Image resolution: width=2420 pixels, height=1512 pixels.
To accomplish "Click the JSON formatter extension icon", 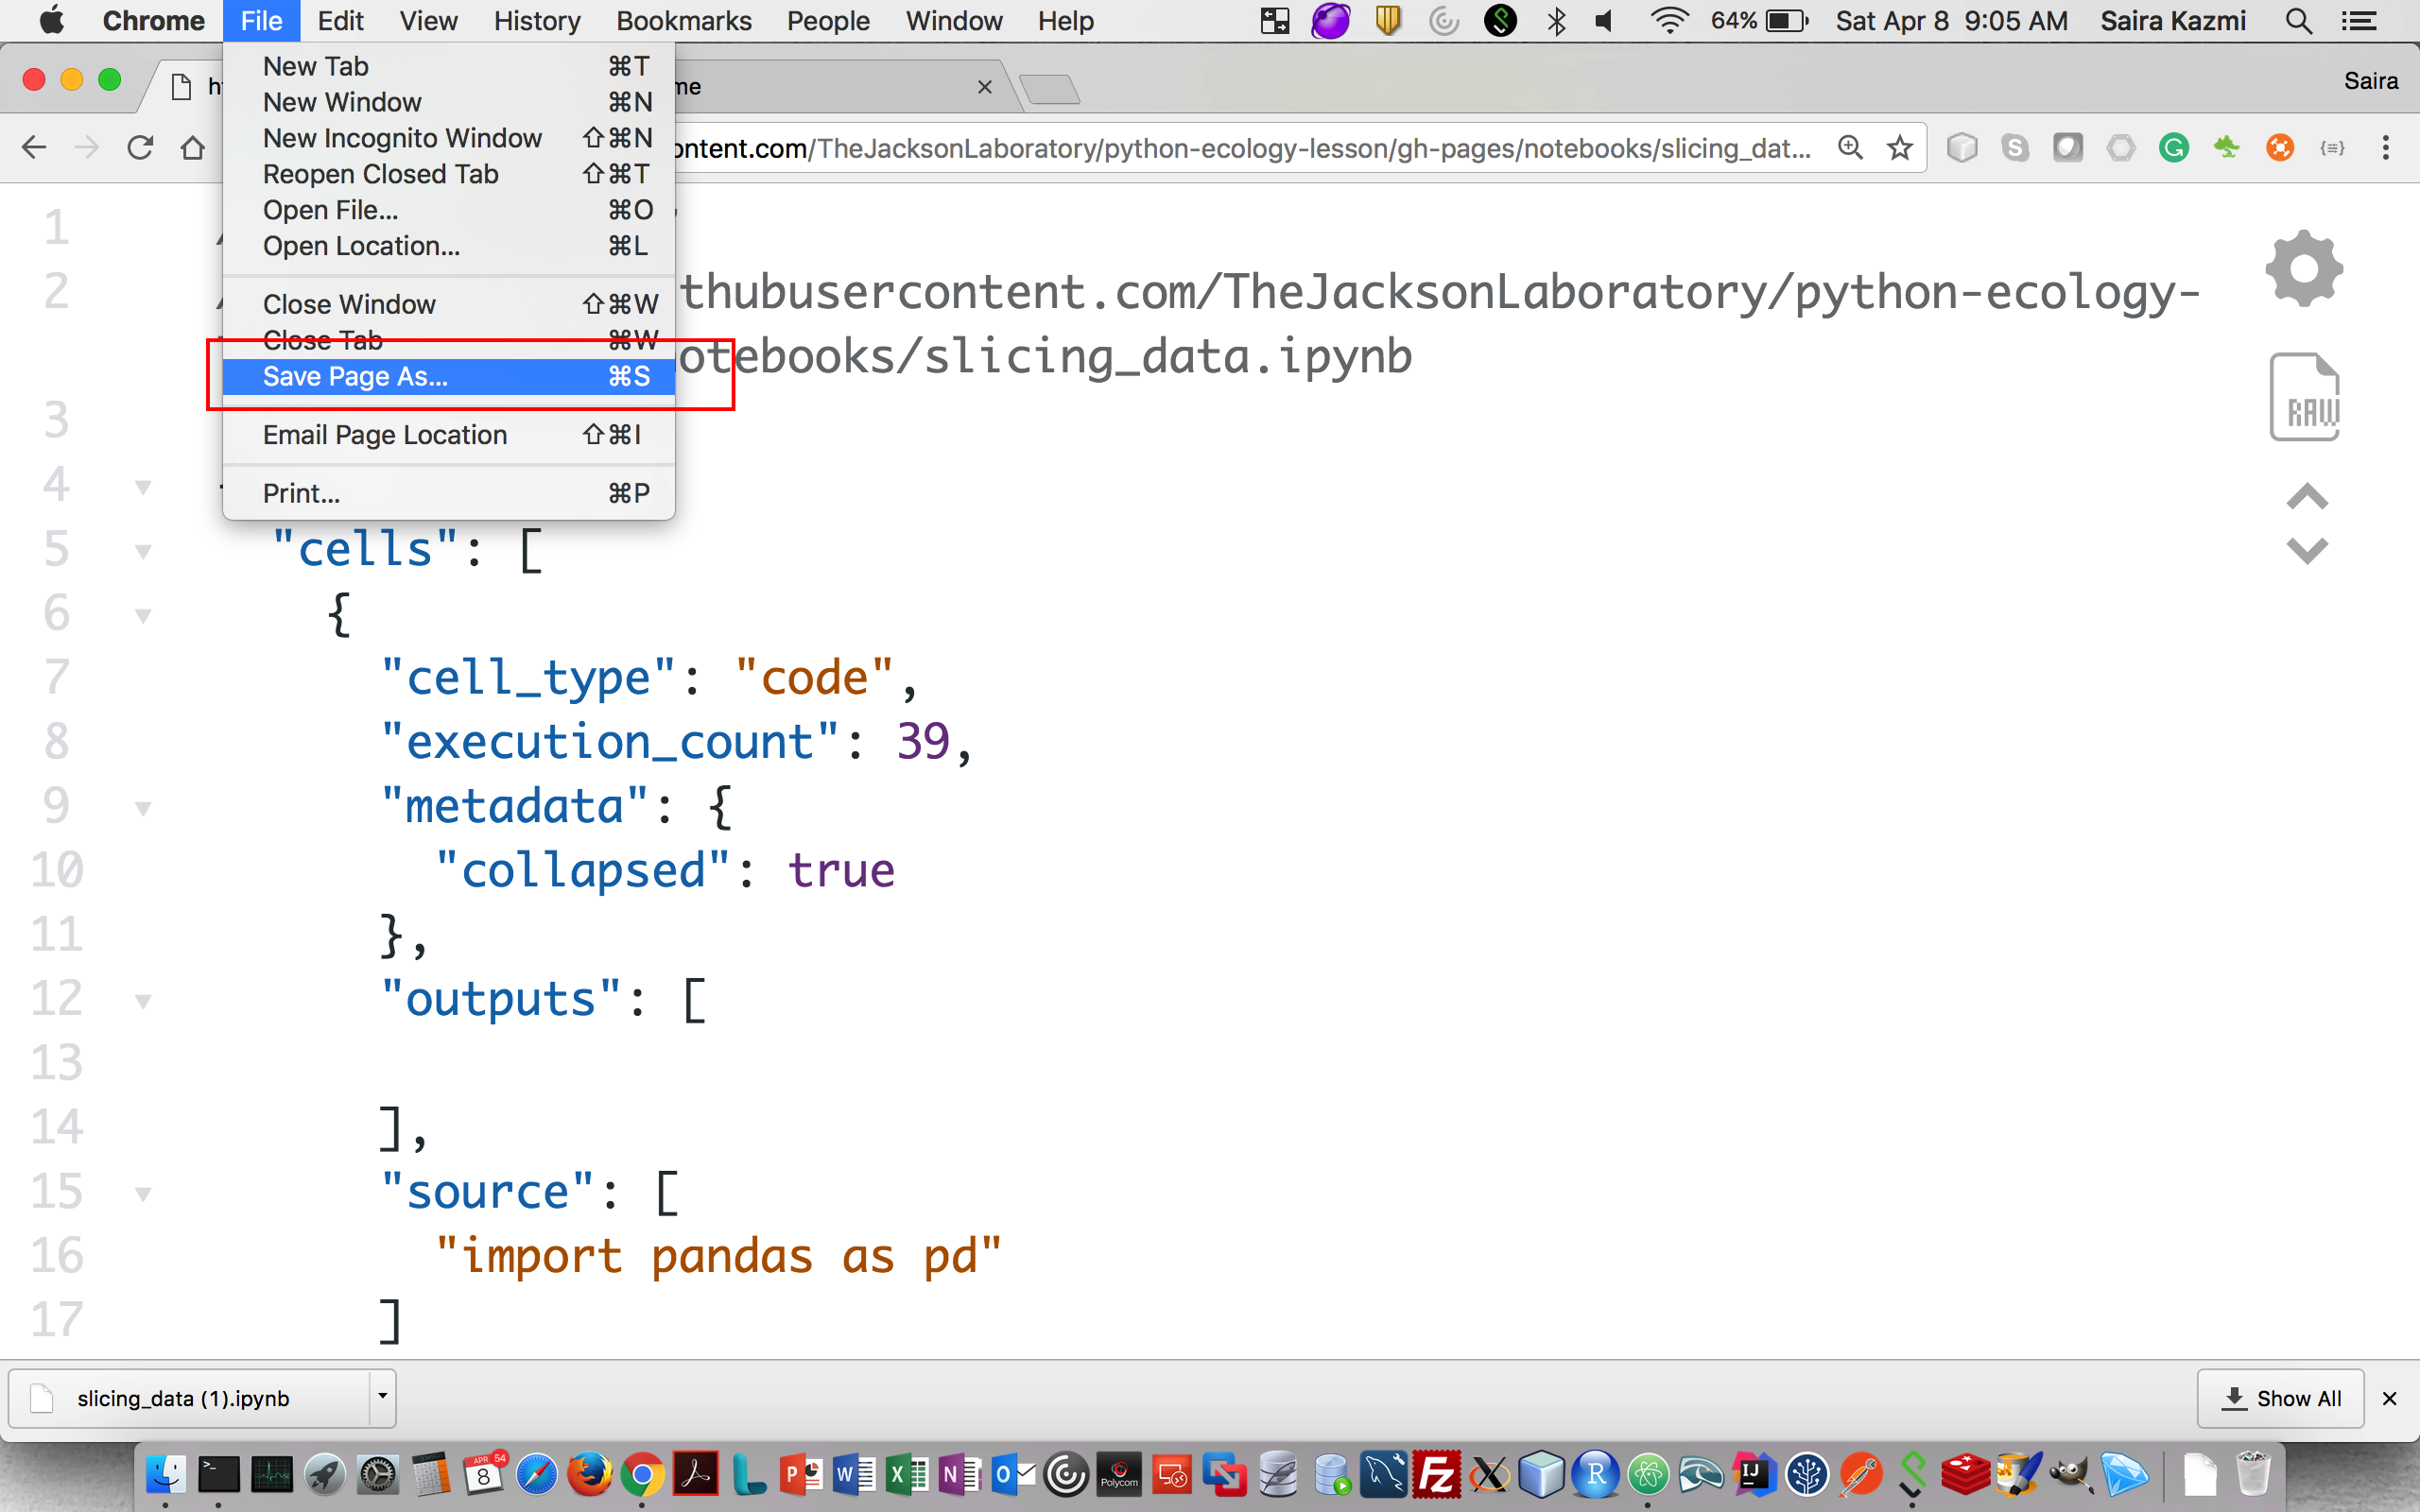I will point(2333,148).
